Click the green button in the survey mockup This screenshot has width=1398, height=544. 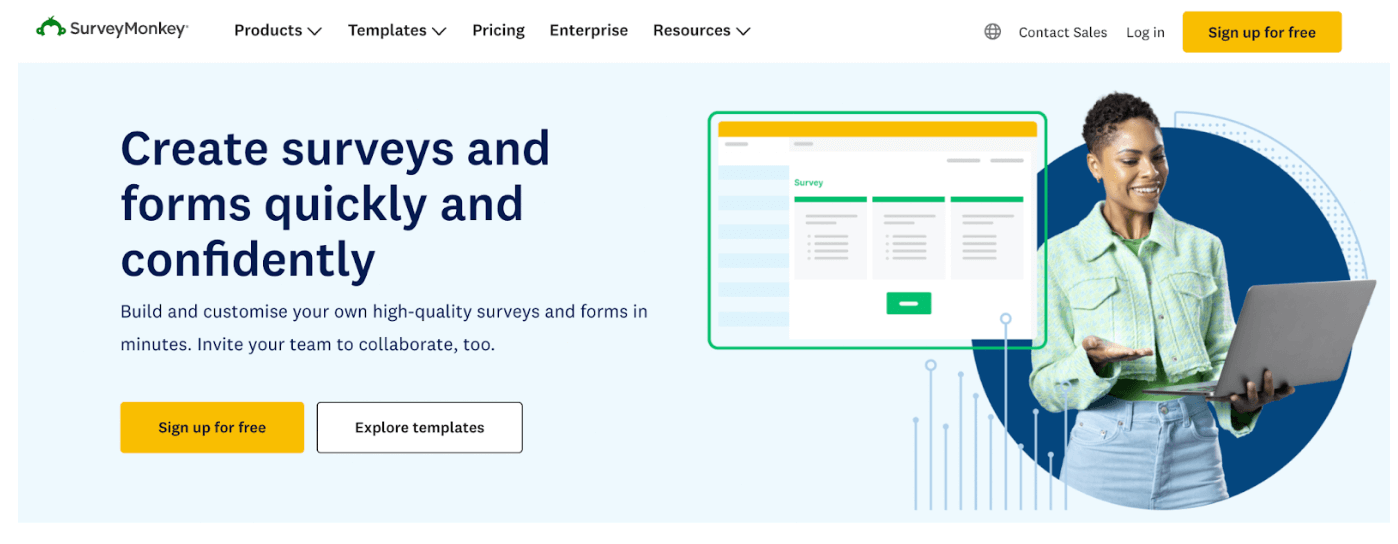tap(908, 303)
